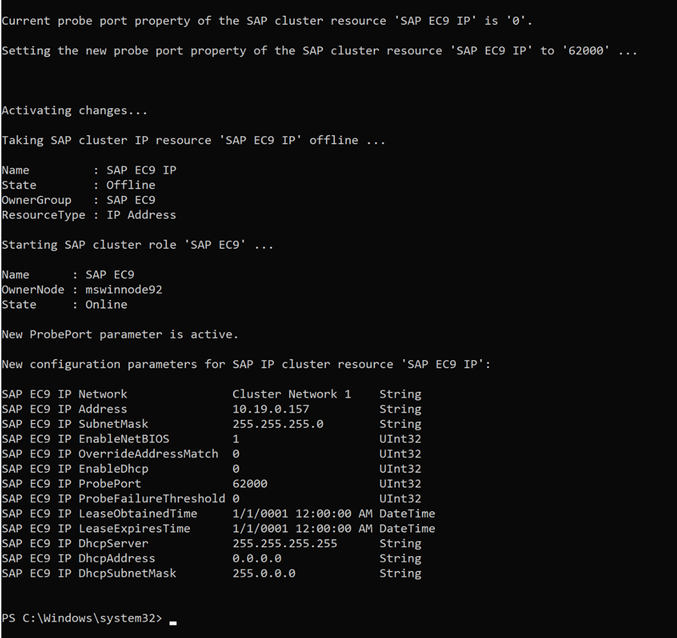Click the 'Cluster Network 1' value
This screenshot has height=638, width=677.
[291, 394]
